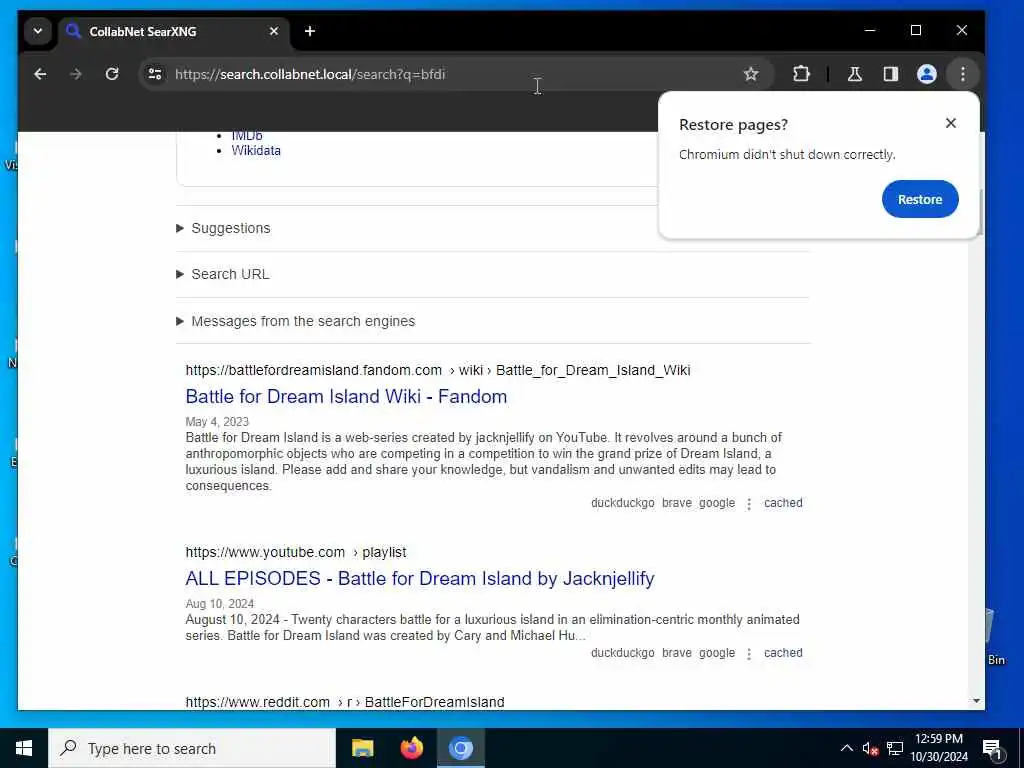
Task: Reload the page with the refresh icon
Action: coord(112,74)
